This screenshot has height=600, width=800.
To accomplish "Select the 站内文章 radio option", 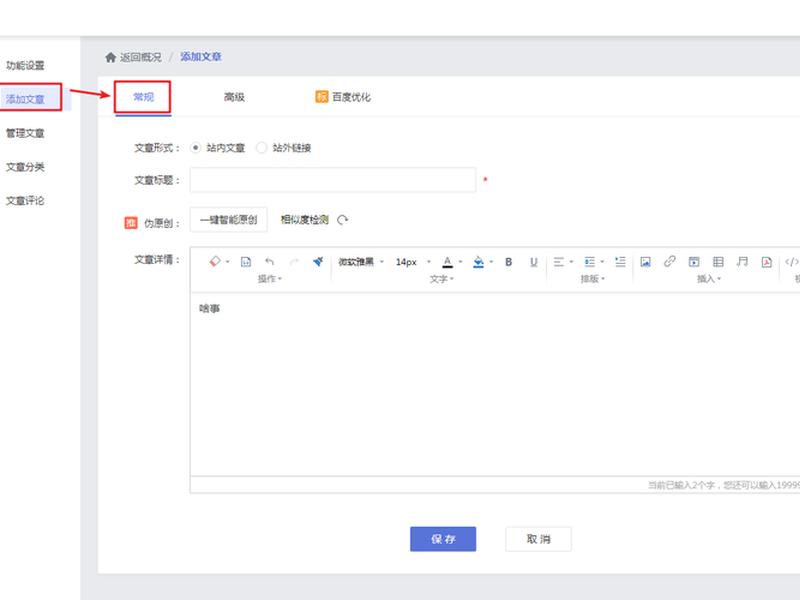I will click(x=195, y=148).
